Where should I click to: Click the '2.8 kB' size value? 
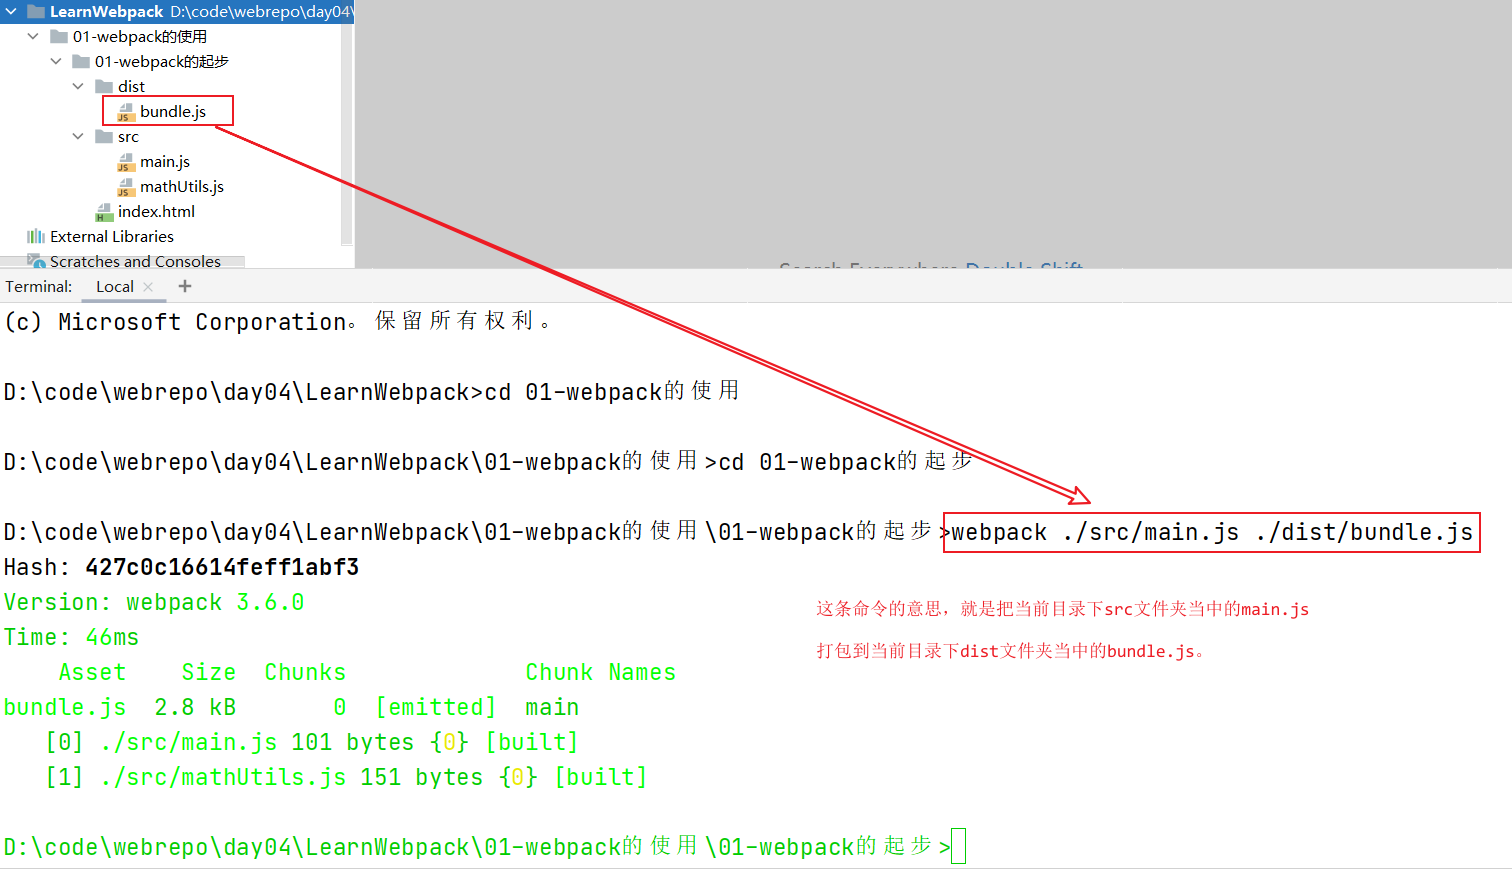[195, 707]
